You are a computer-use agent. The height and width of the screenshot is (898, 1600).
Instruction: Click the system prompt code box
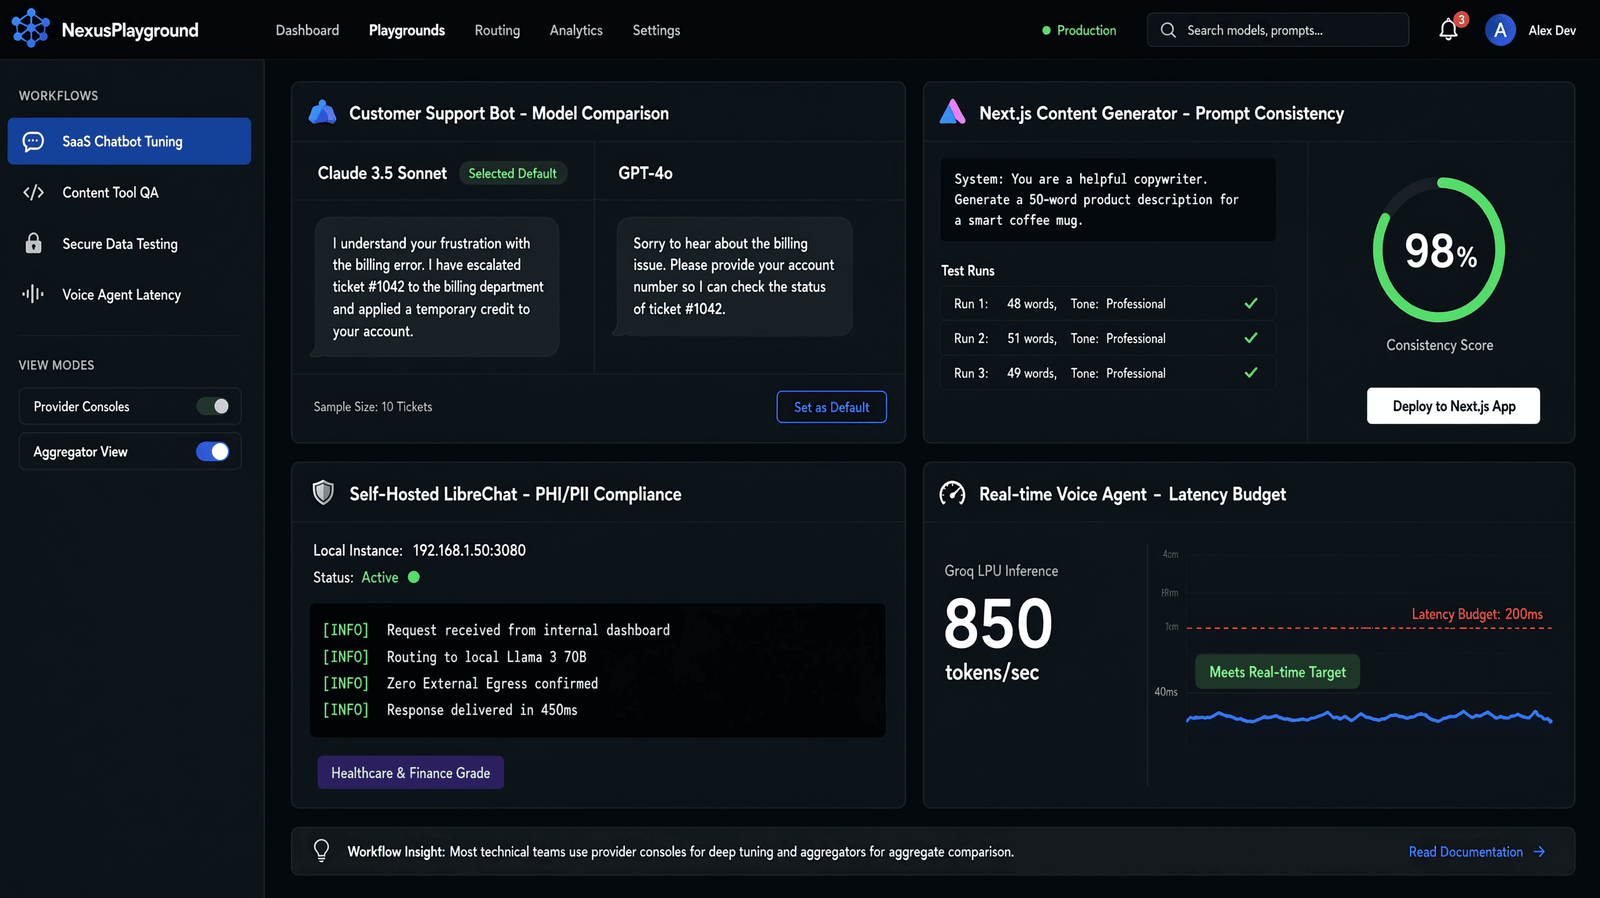1107,199
